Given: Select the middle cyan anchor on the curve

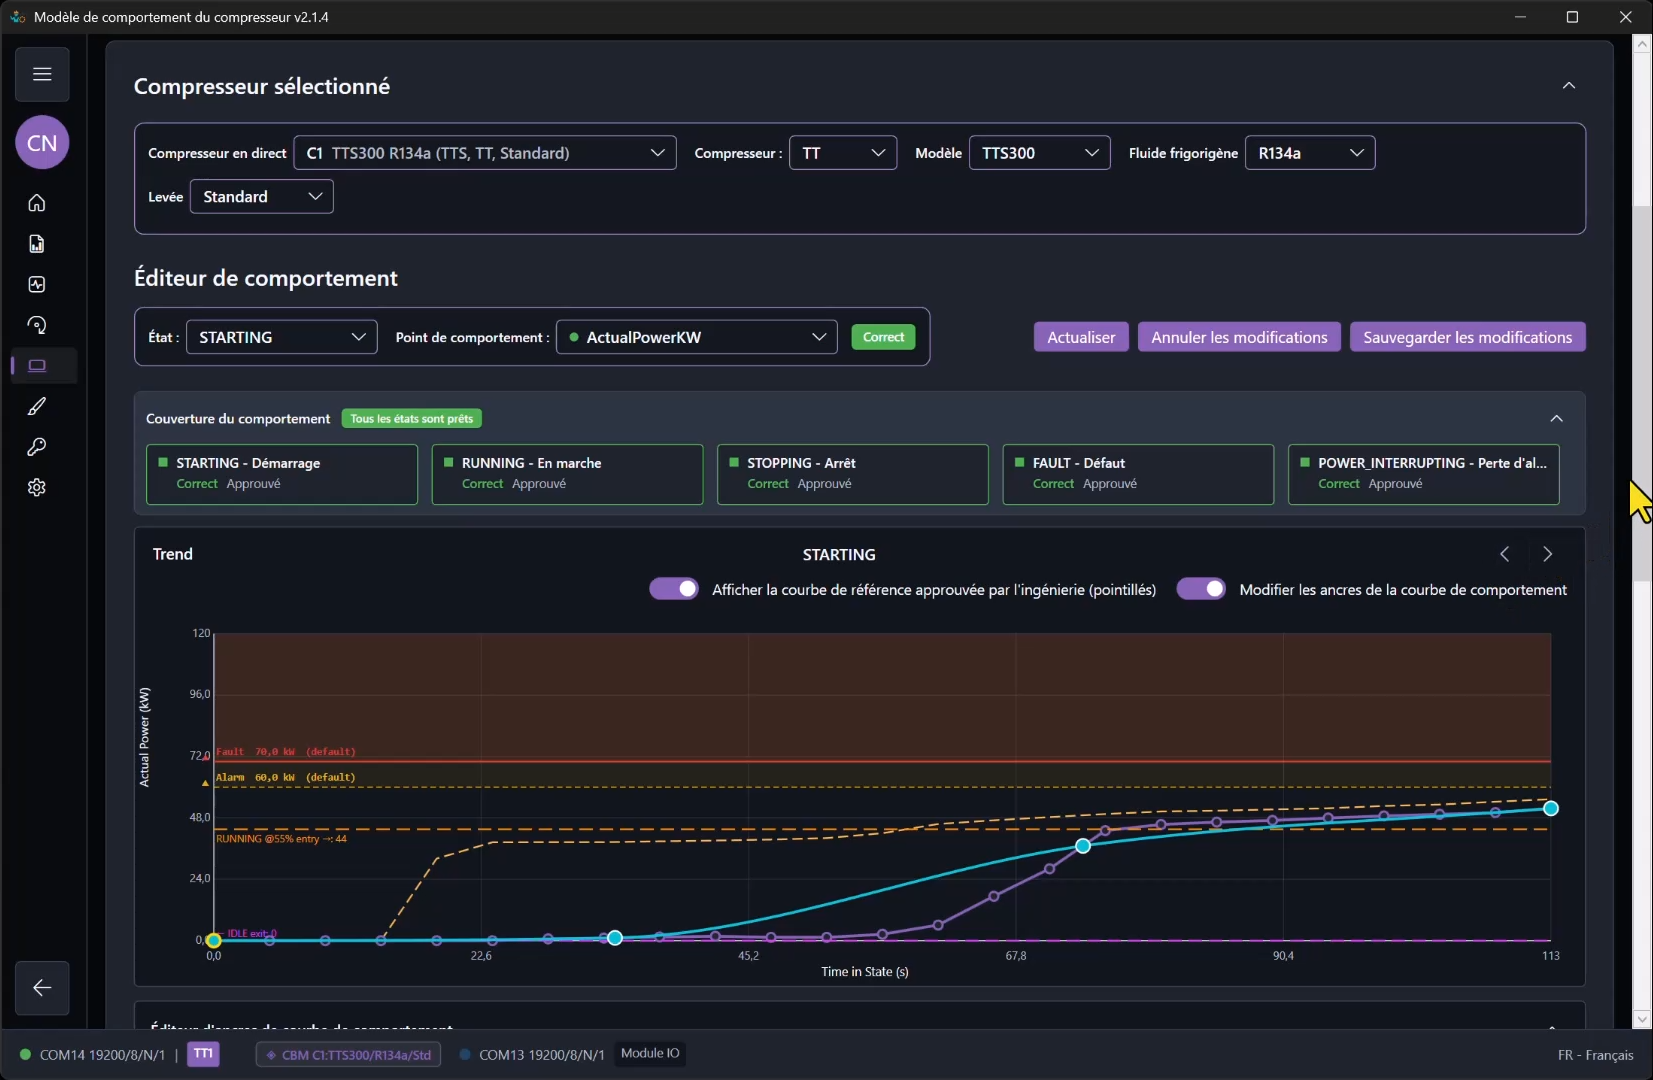Looking at the screenshot, I should (1083, 846).
